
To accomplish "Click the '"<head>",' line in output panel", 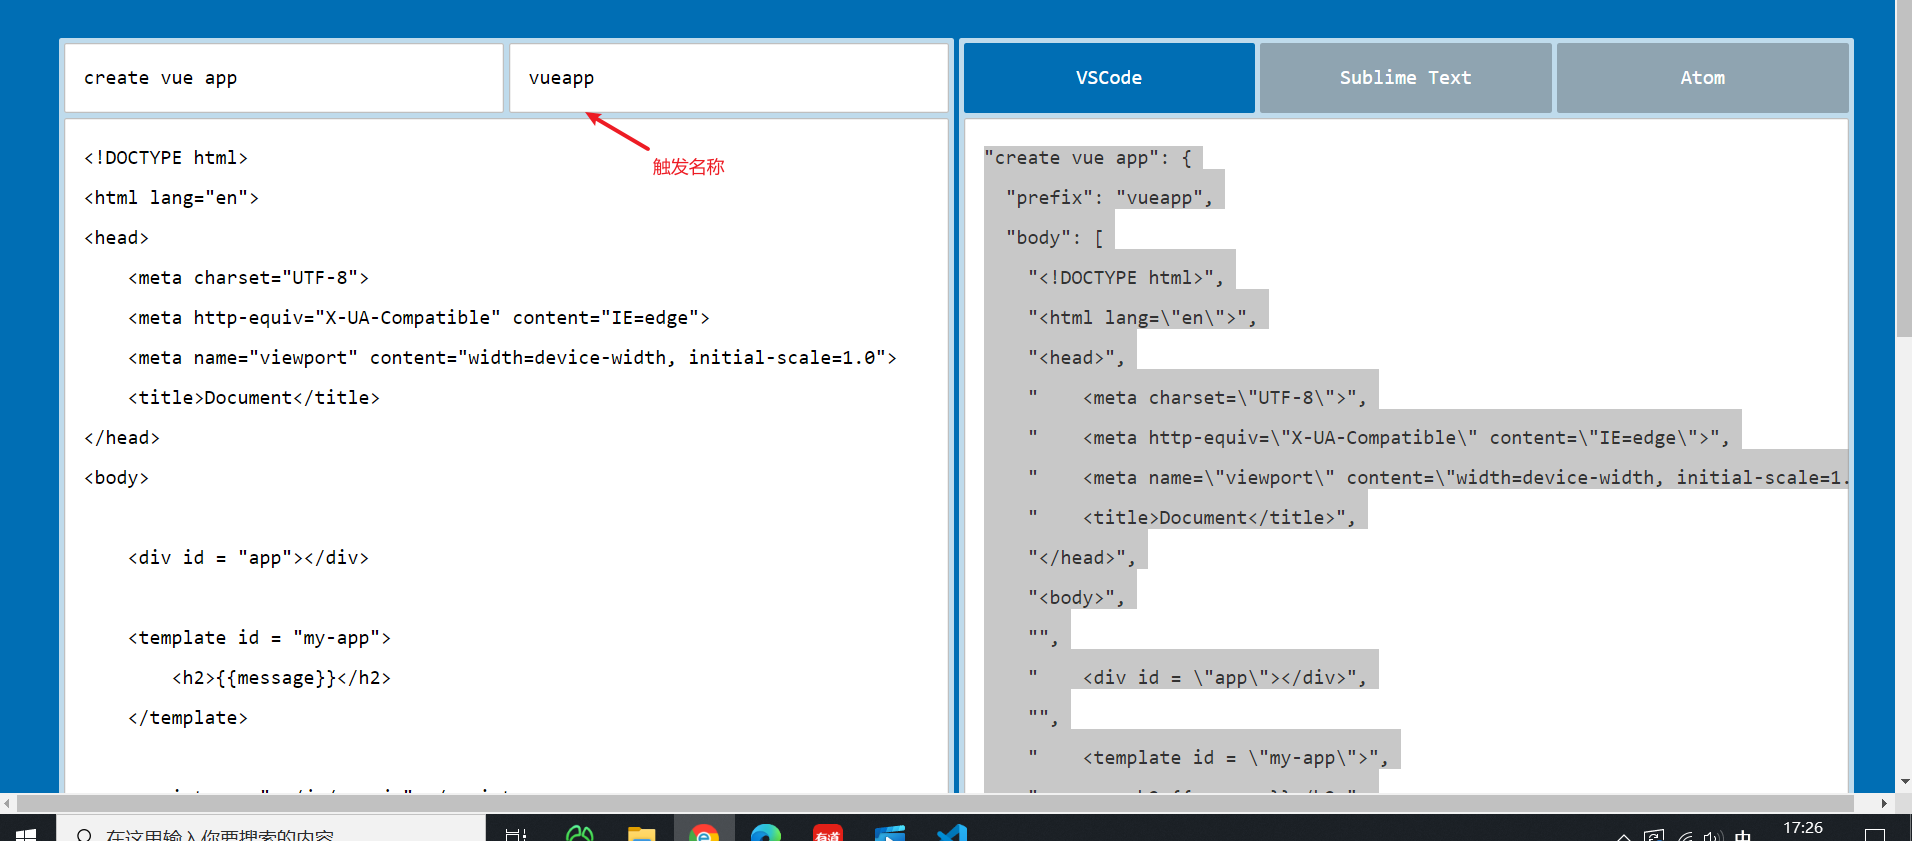I will click(1076, 358).
